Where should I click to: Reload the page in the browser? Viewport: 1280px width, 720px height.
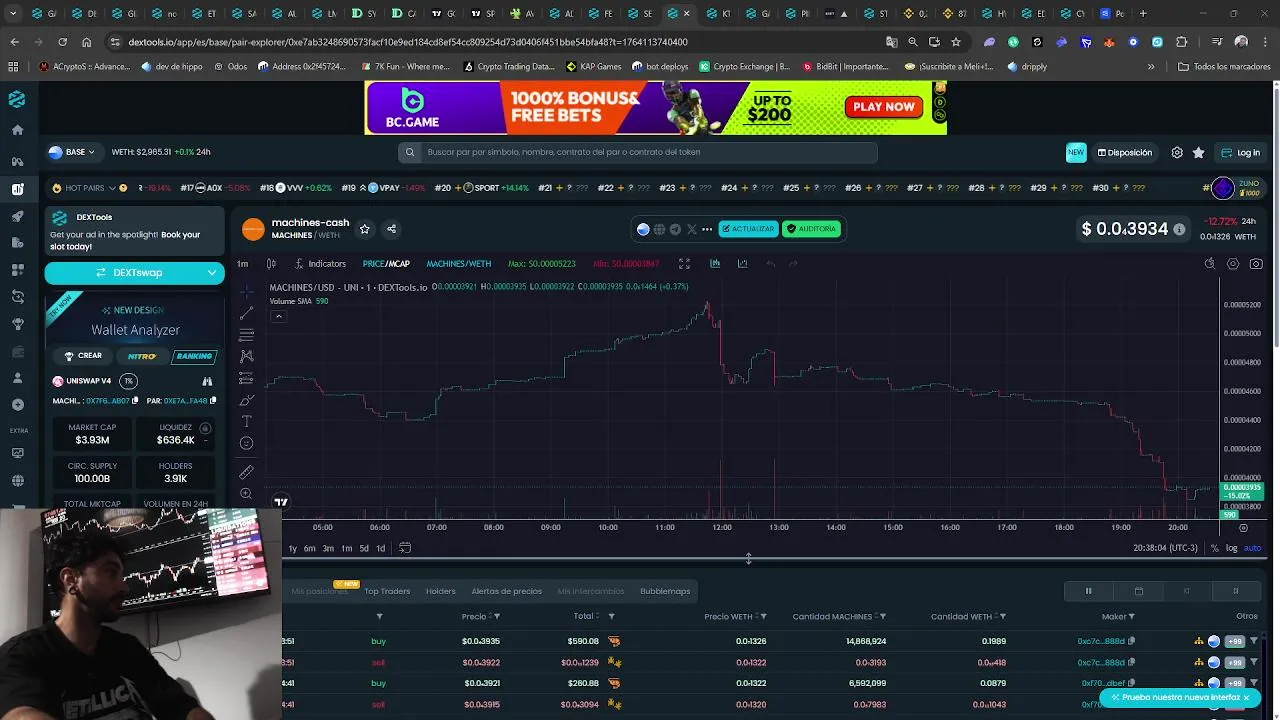point(62,42)
